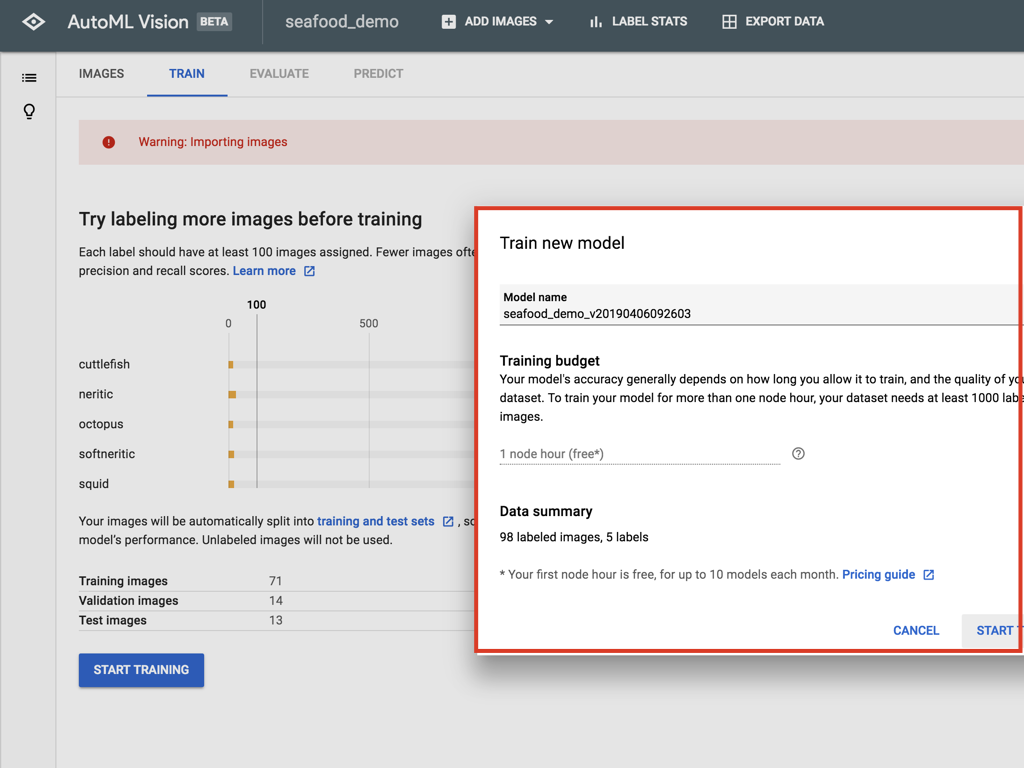Click the help question mark icon by node hour
Image resolution: width=1024 pixels, height=768 pixels.
coord(798,454)
